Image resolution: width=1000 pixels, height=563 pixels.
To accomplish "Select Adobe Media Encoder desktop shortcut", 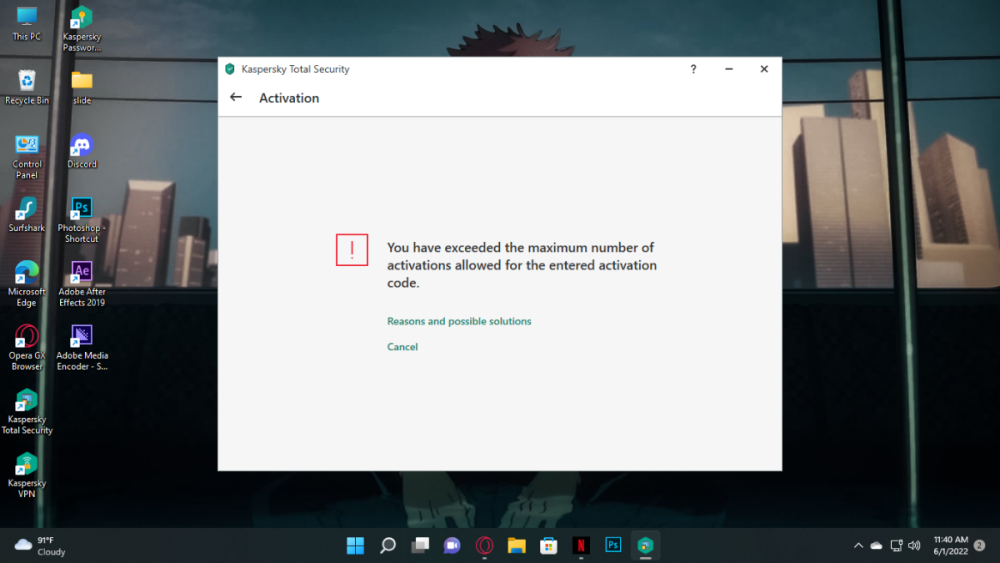I will tap(81, 345).
